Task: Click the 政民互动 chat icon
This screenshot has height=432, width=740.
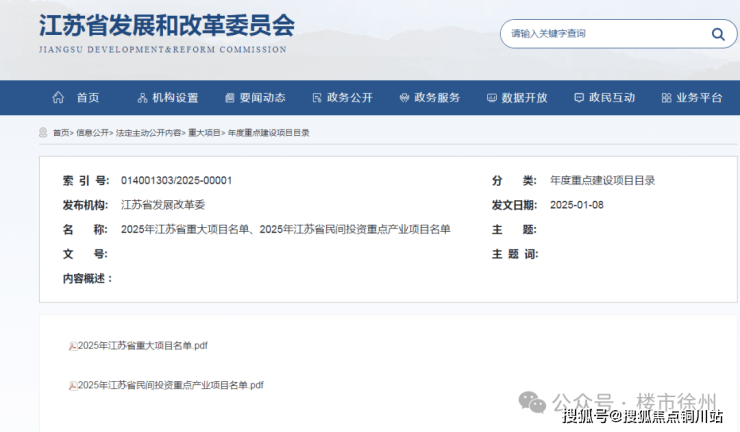Action: coord(579,98)
